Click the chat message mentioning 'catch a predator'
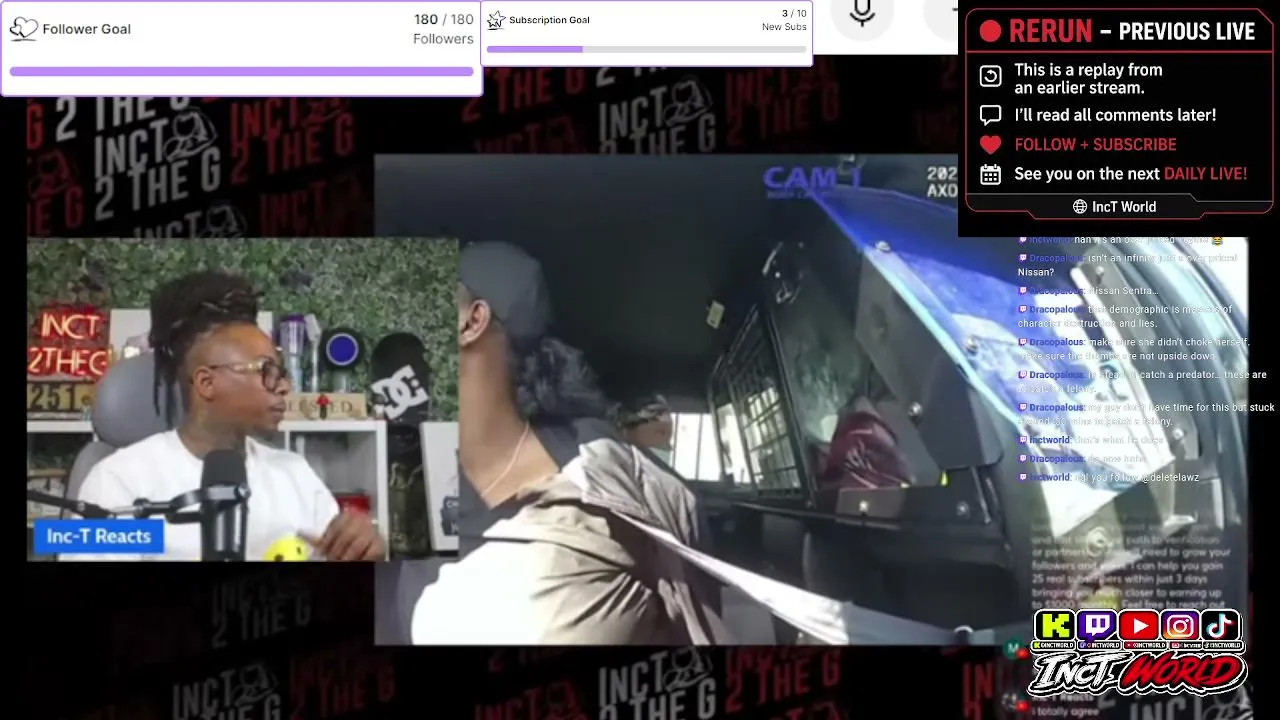The width and height of the screenshot is (1280, 720). [1142, 381]
